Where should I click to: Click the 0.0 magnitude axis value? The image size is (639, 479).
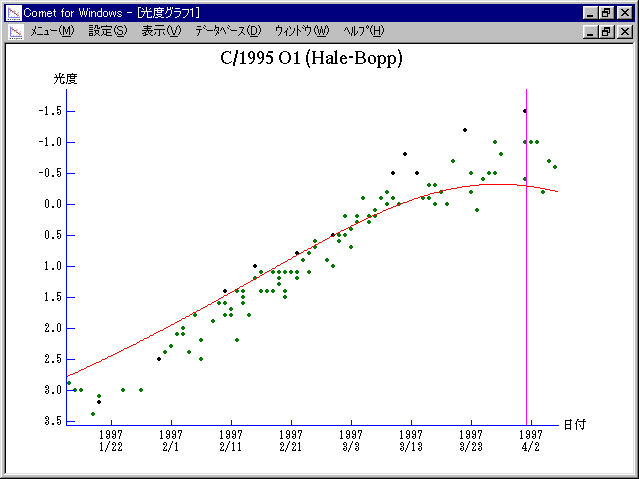[53, 204]
